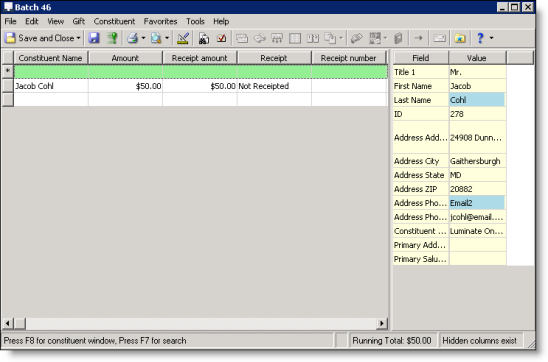Open the Help menu
Screen dimensions: 548x362
221,21
